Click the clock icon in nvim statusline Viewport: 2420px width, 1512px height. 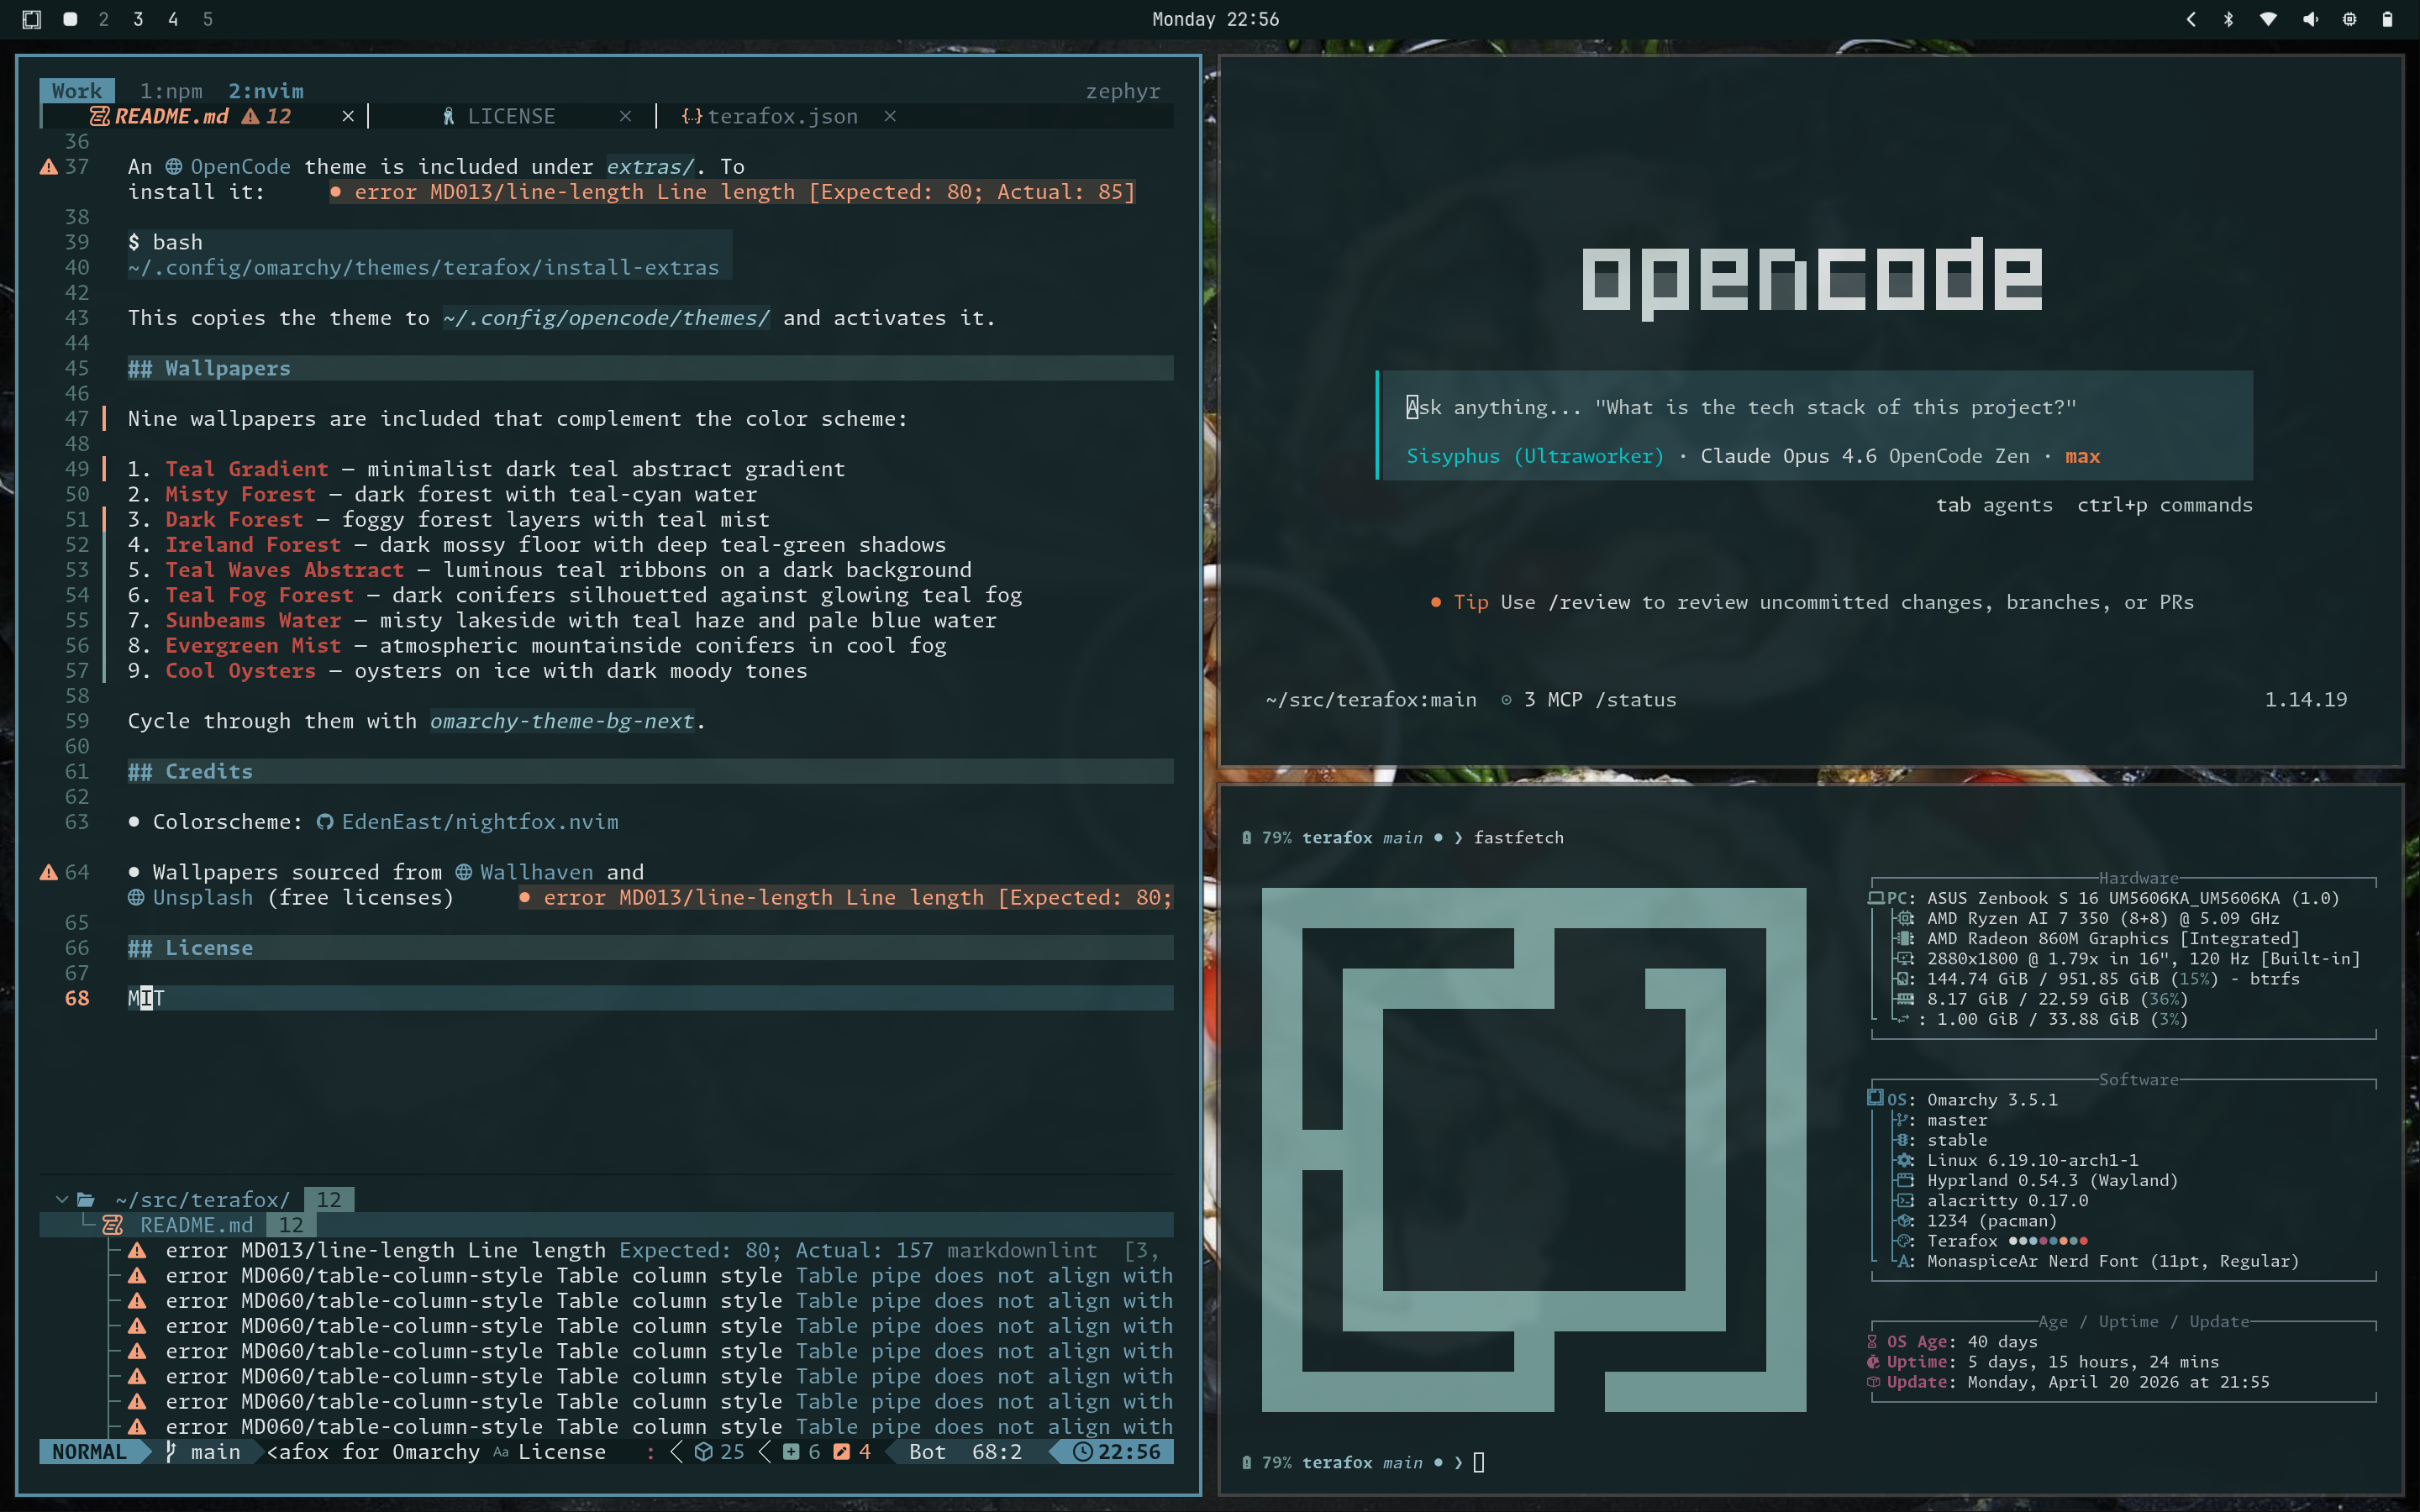[1082, 1452]
